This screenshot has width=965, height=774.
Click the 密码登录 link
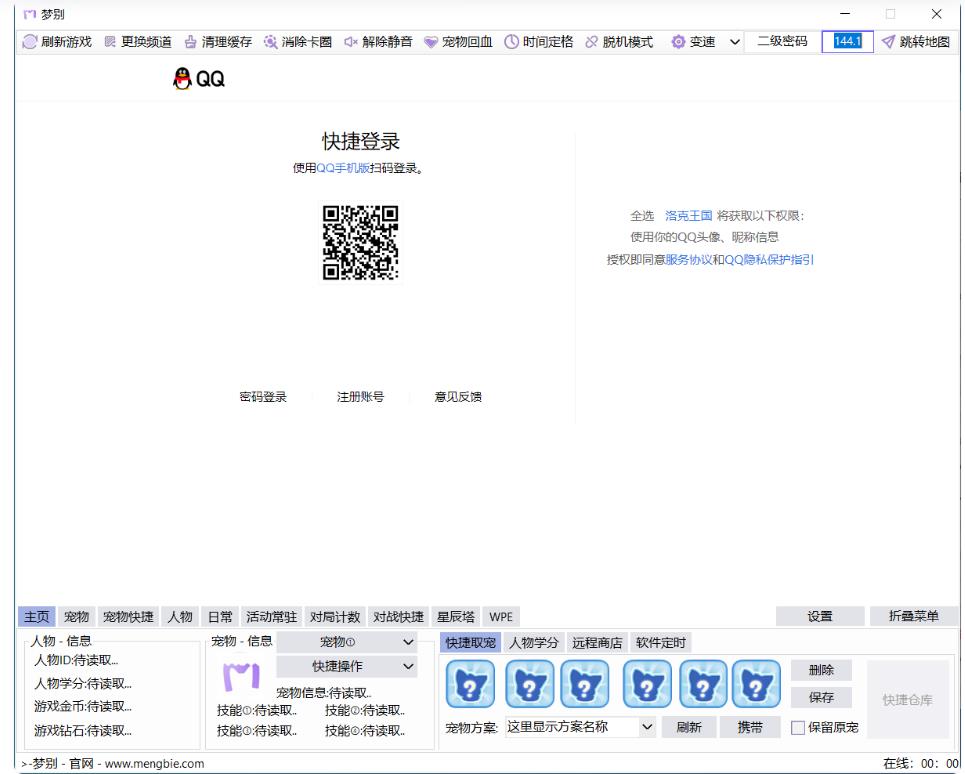(263, 397)
